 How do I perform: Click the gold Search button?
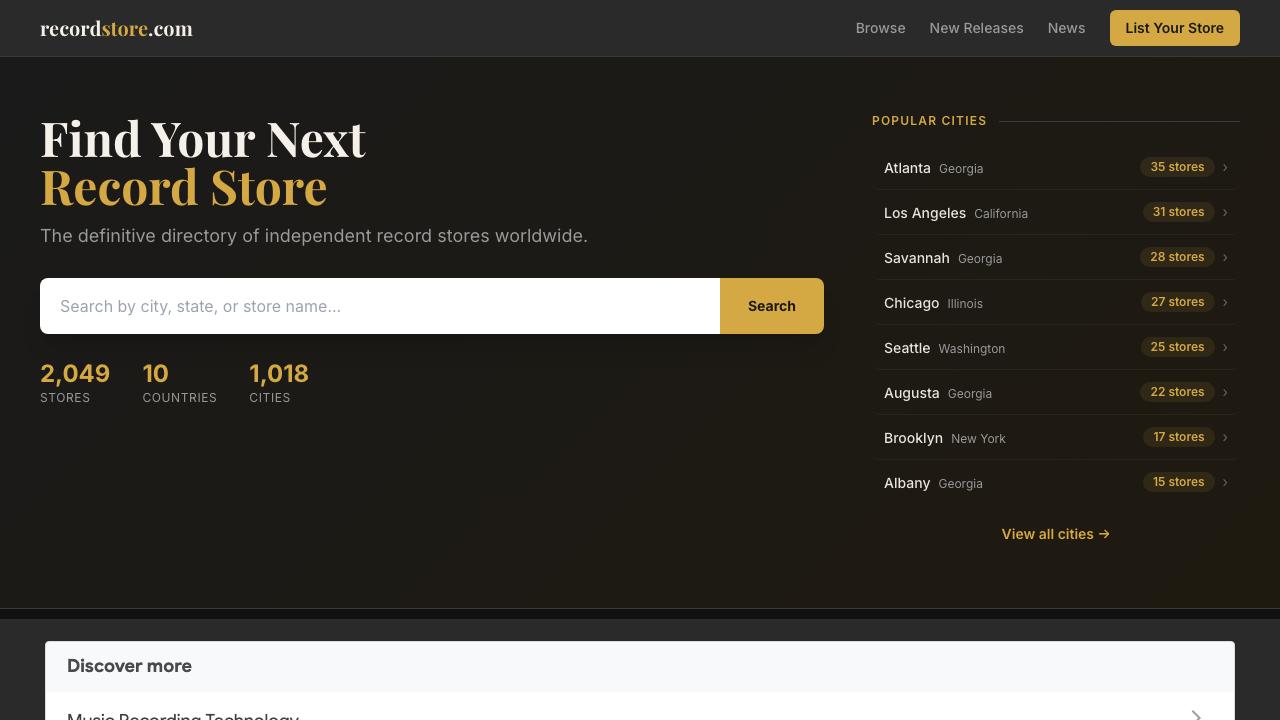tap(771, 306)
